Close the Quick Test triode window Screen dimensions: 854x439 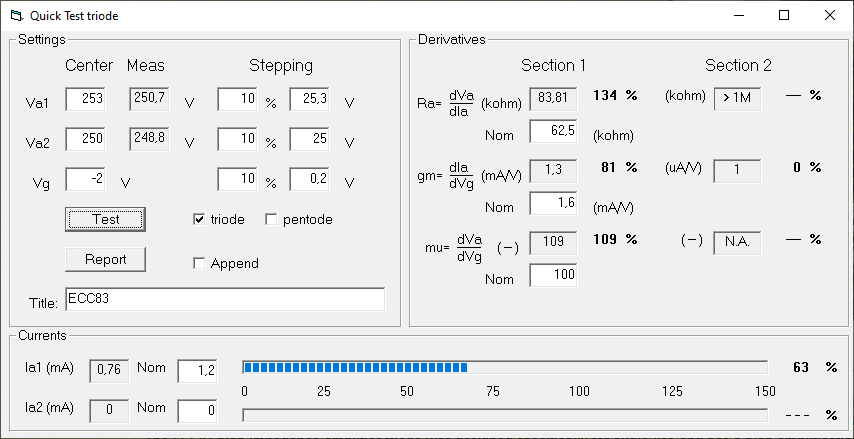tap(829, 15)
